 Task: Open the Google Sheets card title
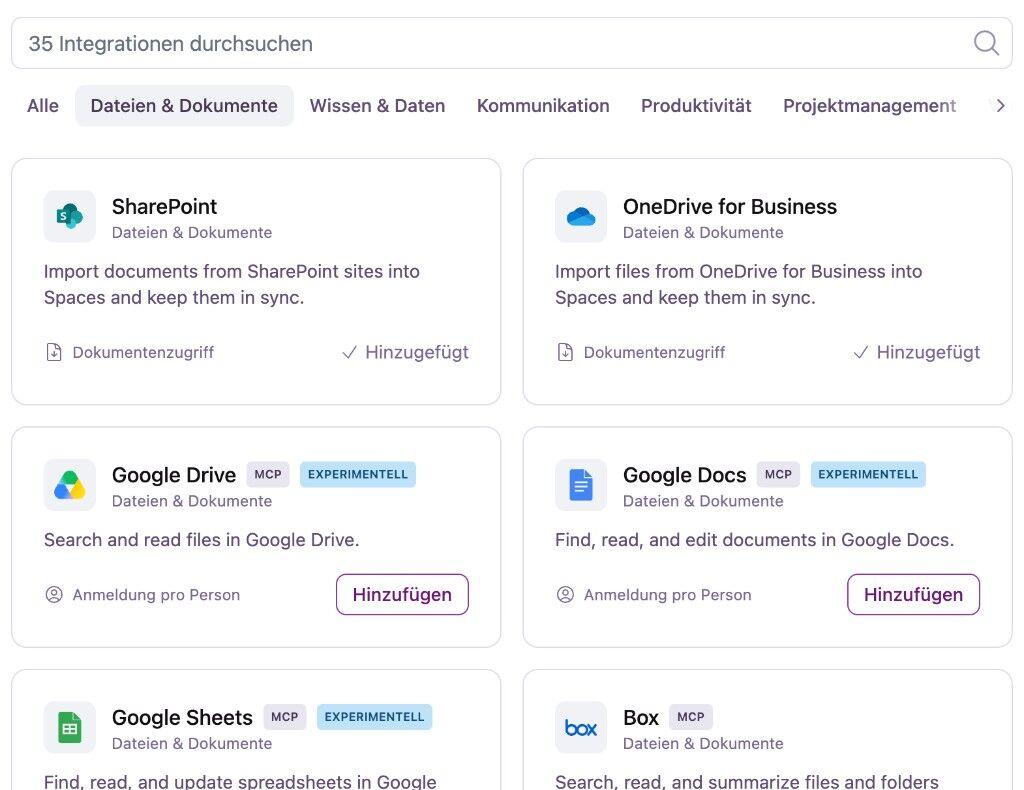coord(182,718)
